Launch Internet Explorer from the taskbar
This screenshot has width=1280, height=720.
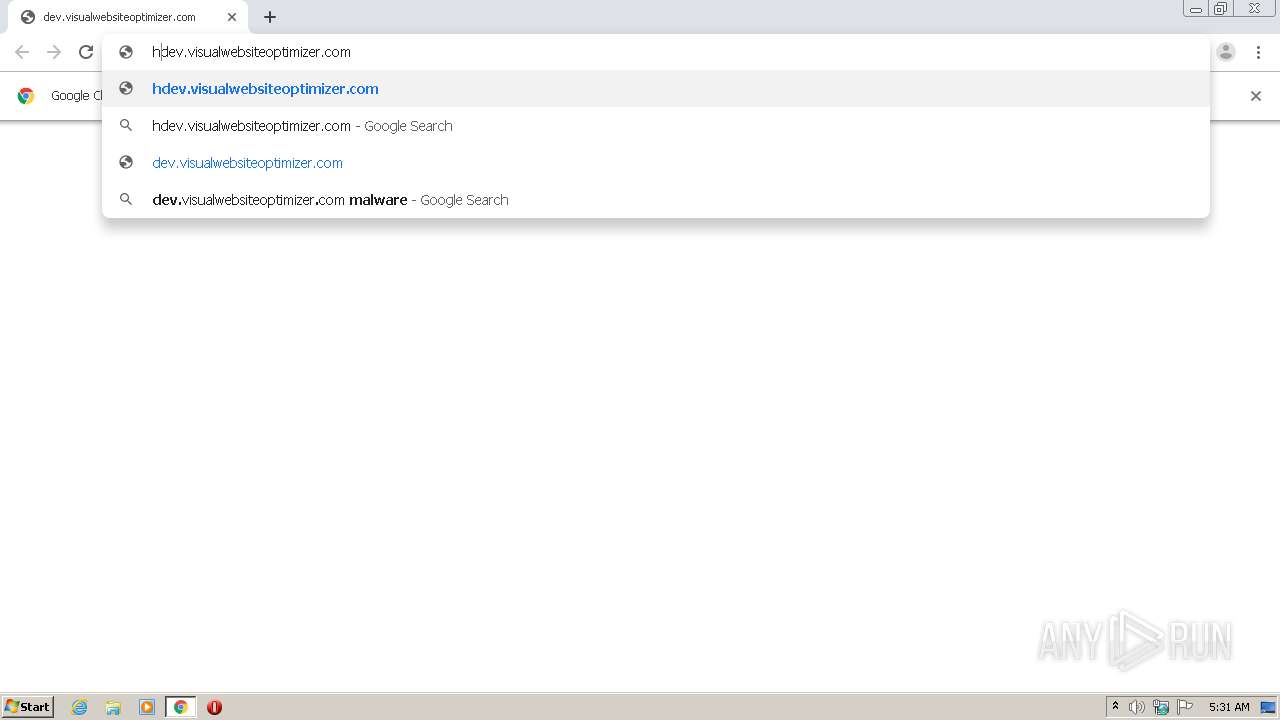point(80,707)
